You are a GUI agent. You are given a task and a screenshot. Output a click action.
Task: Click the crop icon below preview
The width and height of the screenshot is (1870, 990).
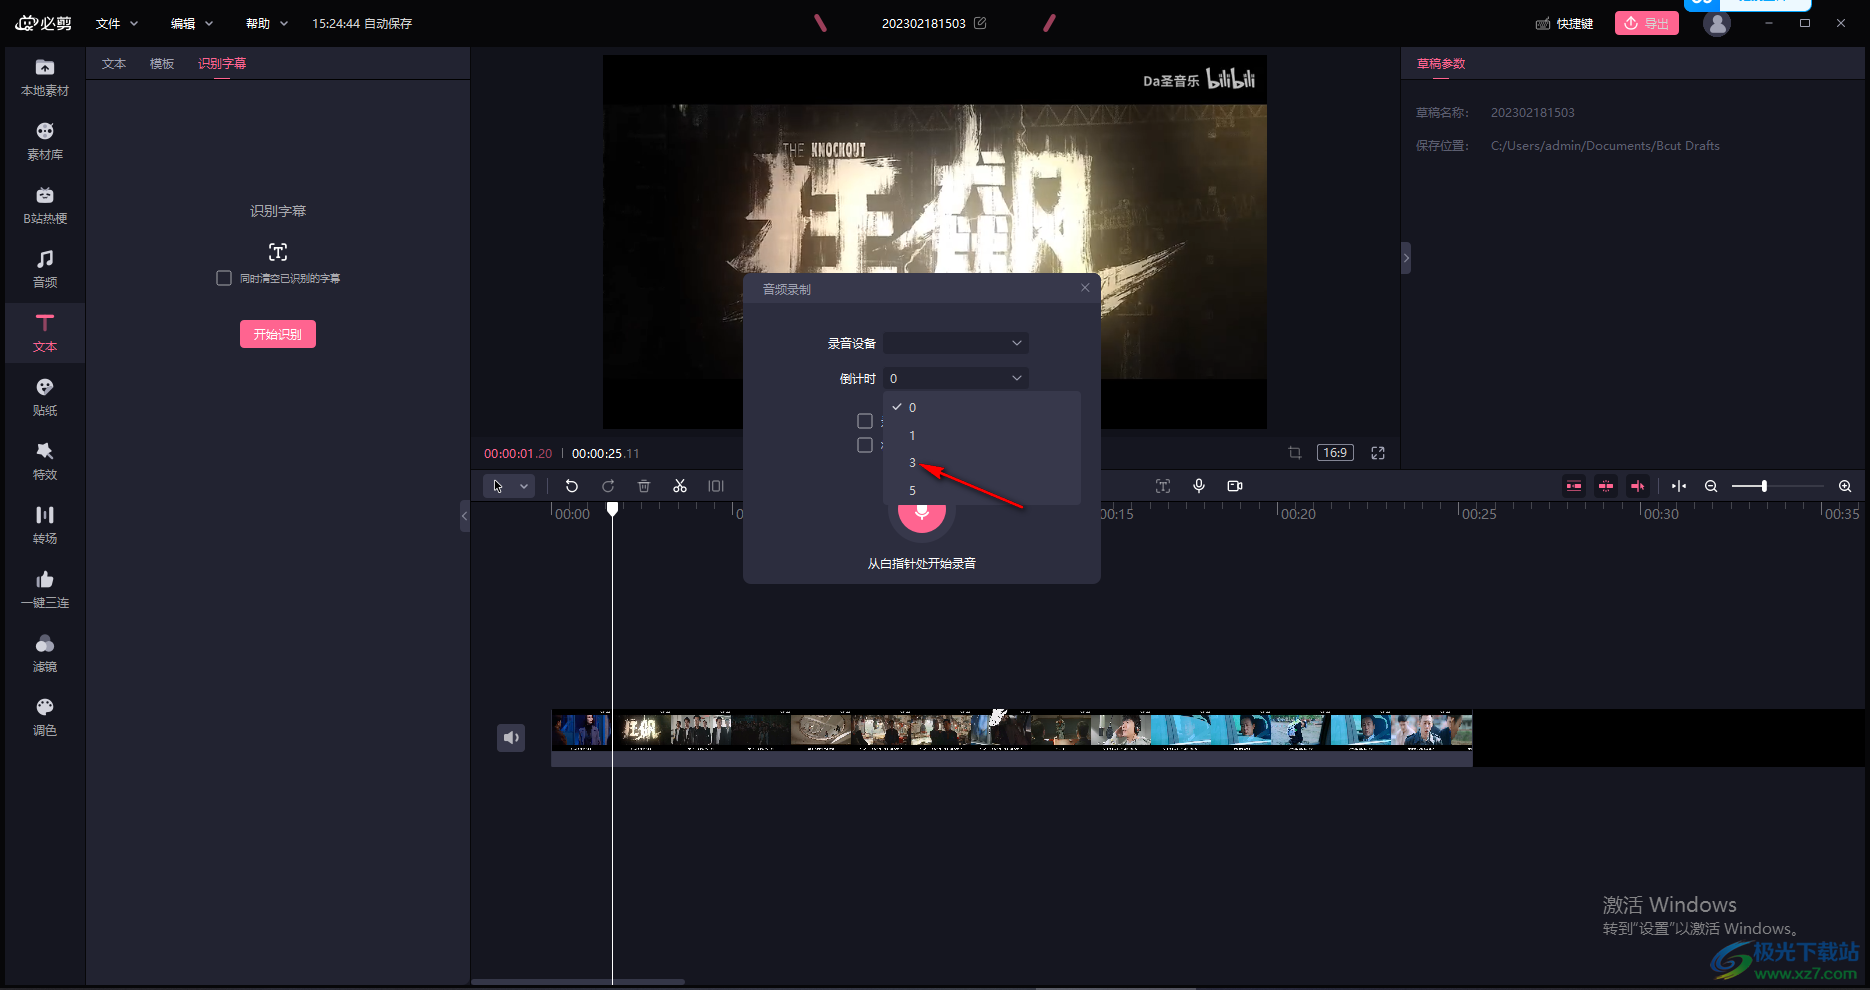click(x=1295, y=453)
